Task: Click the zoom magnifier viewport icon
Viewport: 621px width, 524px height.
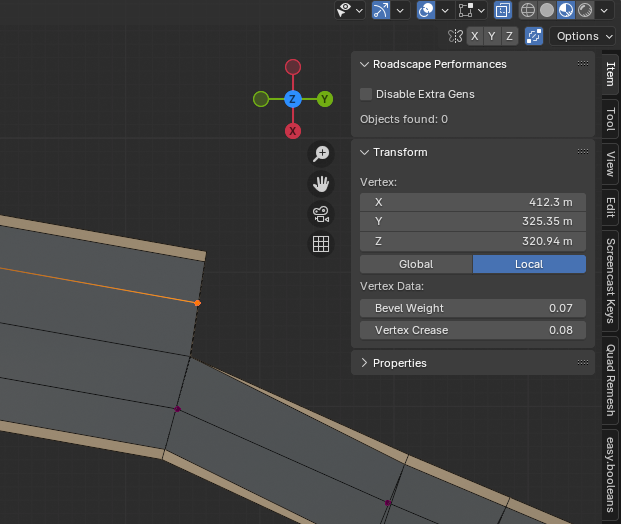Action: 321,154
